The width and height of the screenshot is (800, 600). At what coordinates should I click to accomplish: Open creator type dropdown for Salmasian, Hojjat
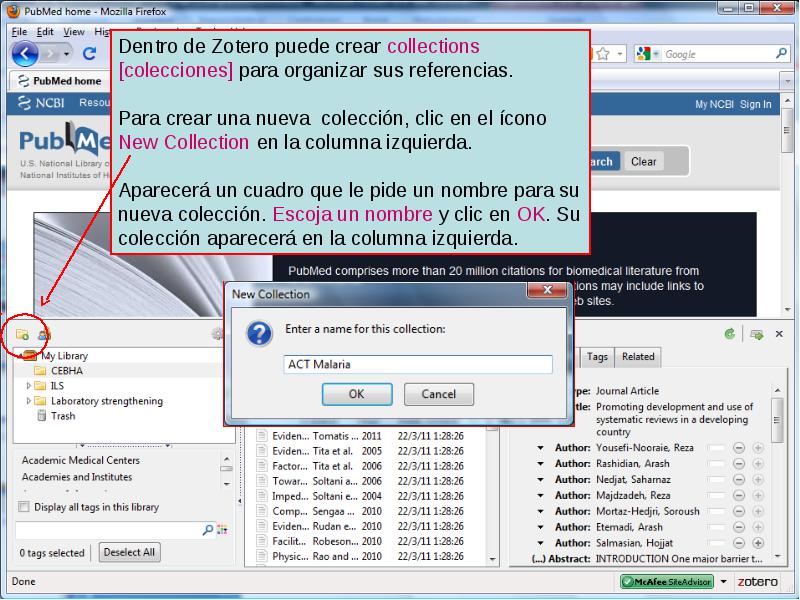540,543
